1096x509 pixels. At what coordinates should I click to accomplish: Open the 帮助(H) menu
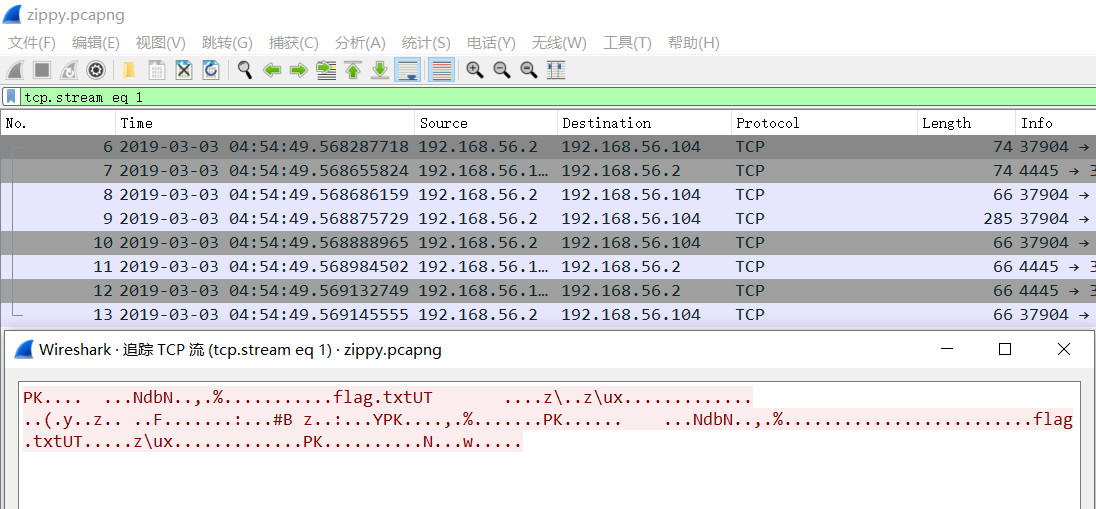(x=693, y=43)
